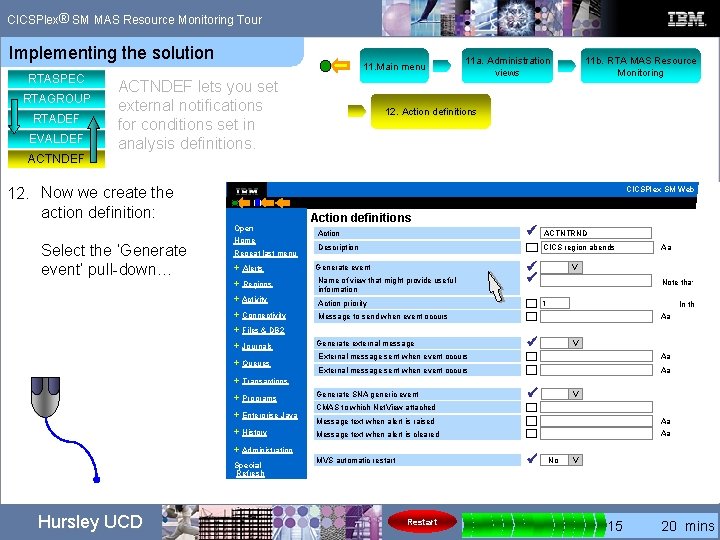Click the RTASPEC block
The width and height of the screenshot is (720, 540).
[56, 79]
